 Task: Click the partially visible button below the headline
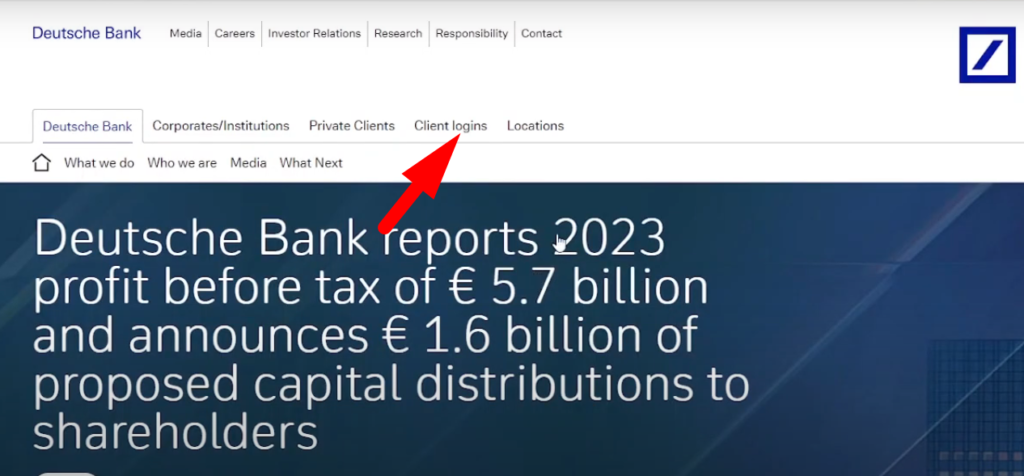(x=66, y=472)
